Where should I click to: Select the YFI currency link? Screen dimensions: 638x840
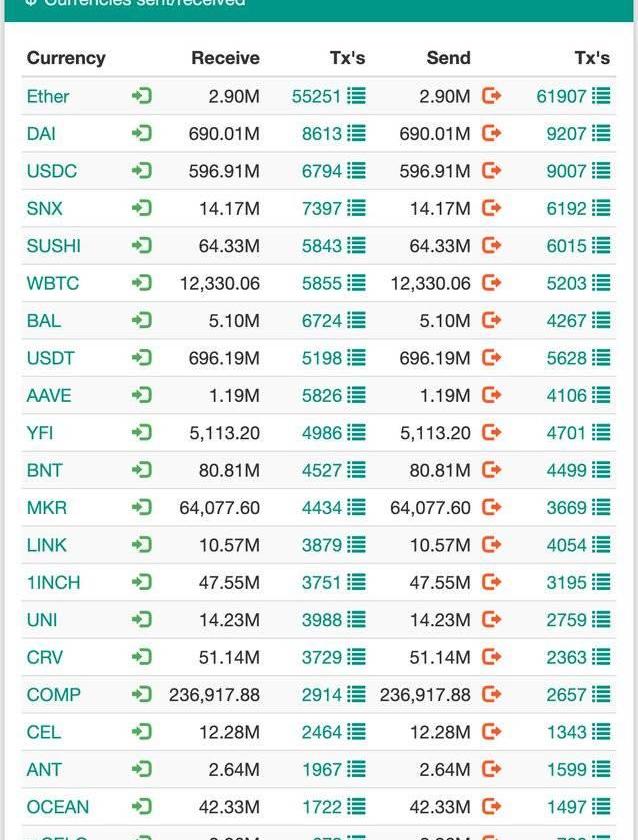coord(40,433)
